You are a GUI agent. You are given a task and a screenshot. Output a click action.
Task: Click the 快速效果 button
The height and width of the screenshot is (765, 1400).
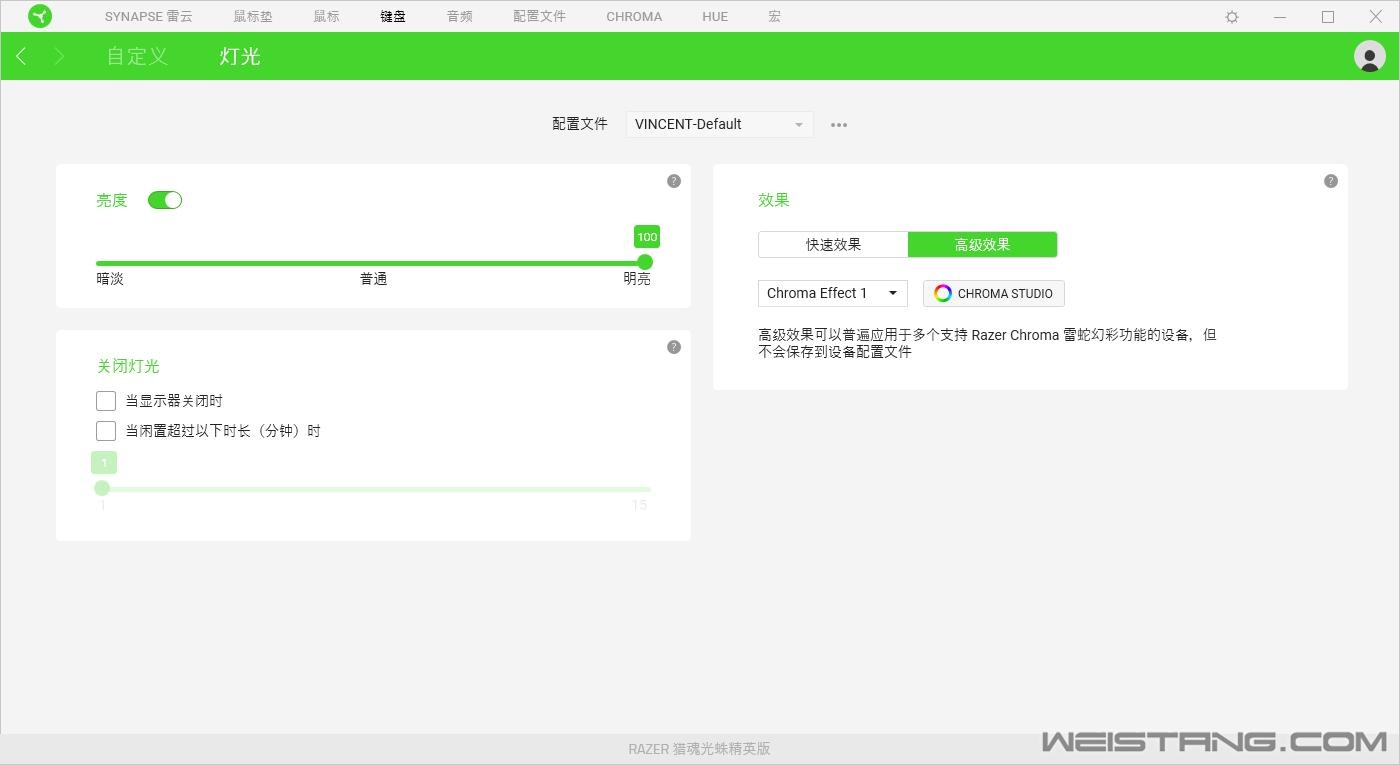click(x=832, y=244)
